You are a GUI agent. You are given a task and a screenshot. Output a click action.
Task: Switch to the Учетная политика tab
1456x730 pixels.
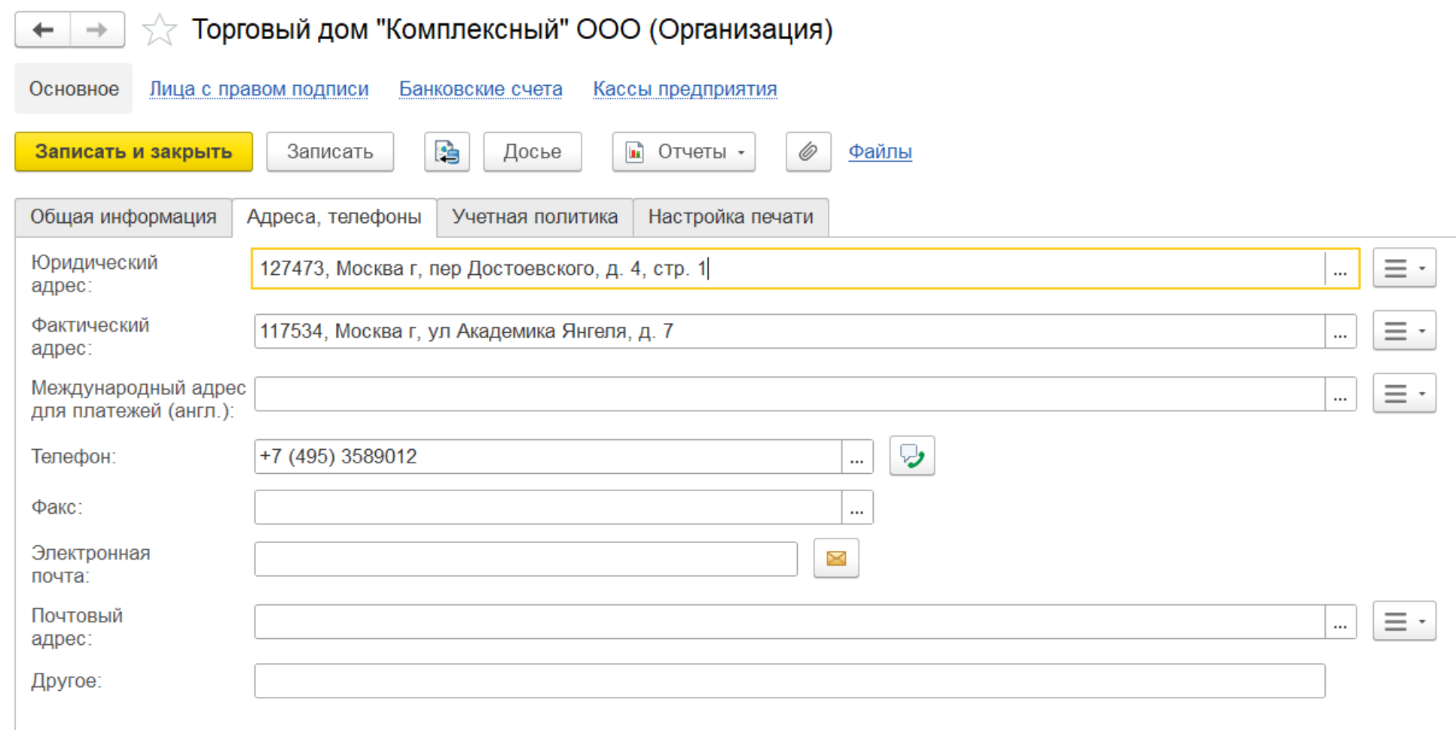[x=535, y=217]
